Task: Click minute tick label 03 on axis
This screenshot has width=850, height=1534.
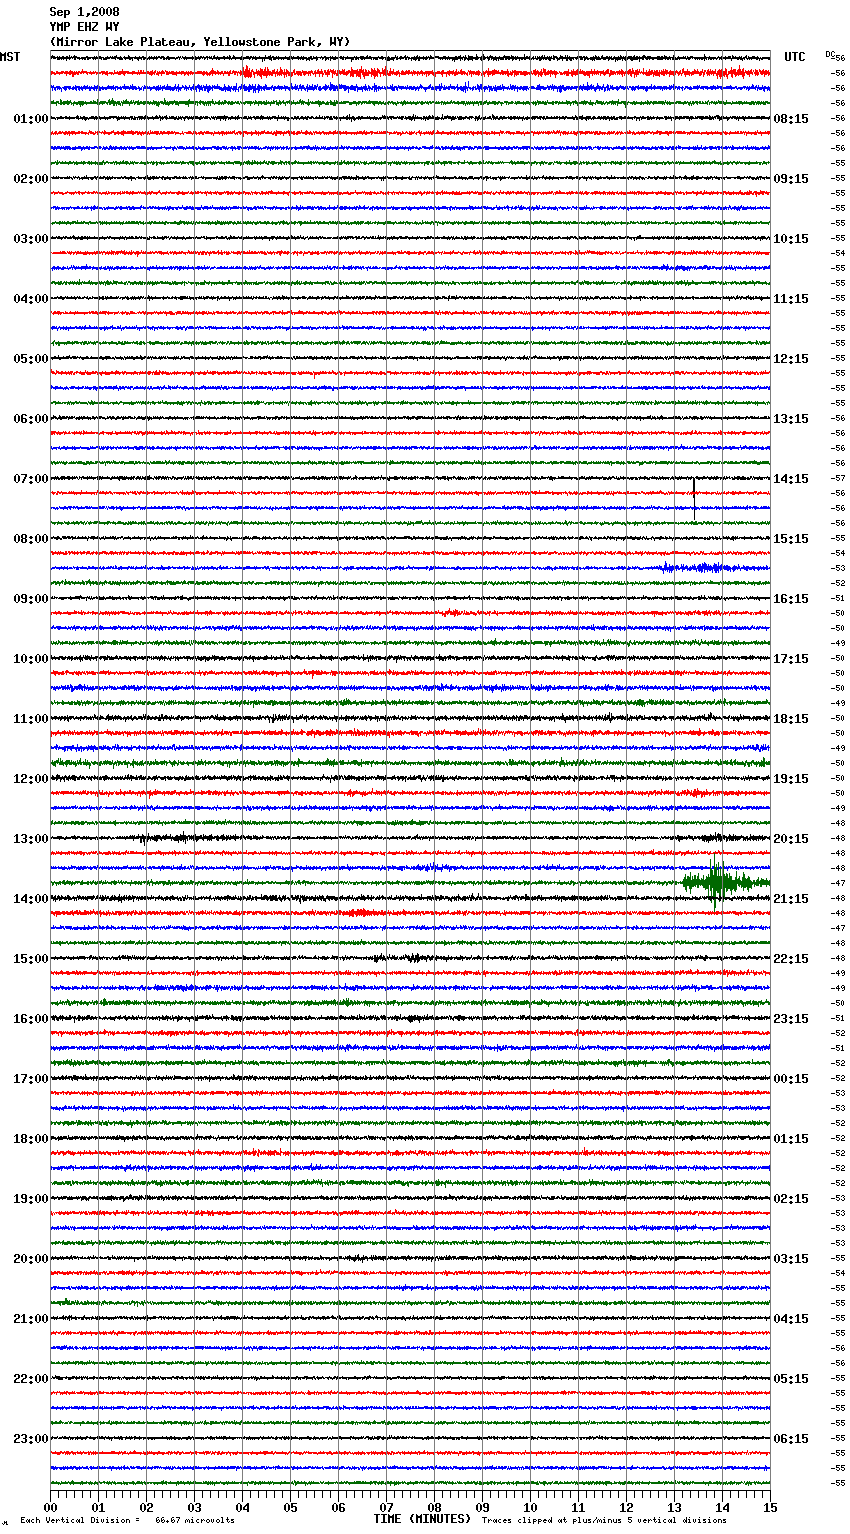Action: [x=195, y=1507]
